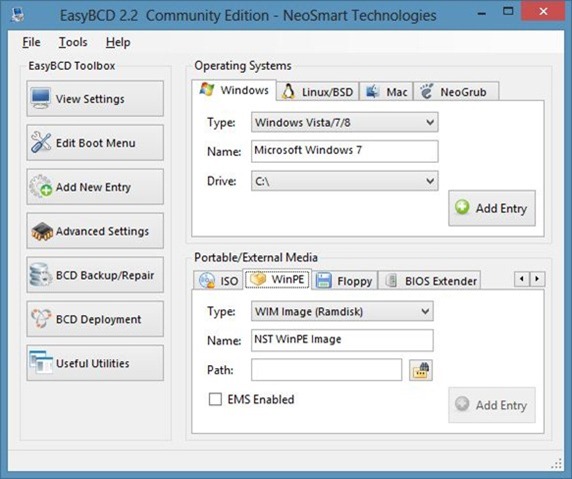Switch to the BIOS Extender tab
Screen dimensions: 572x479
point(429,281)
